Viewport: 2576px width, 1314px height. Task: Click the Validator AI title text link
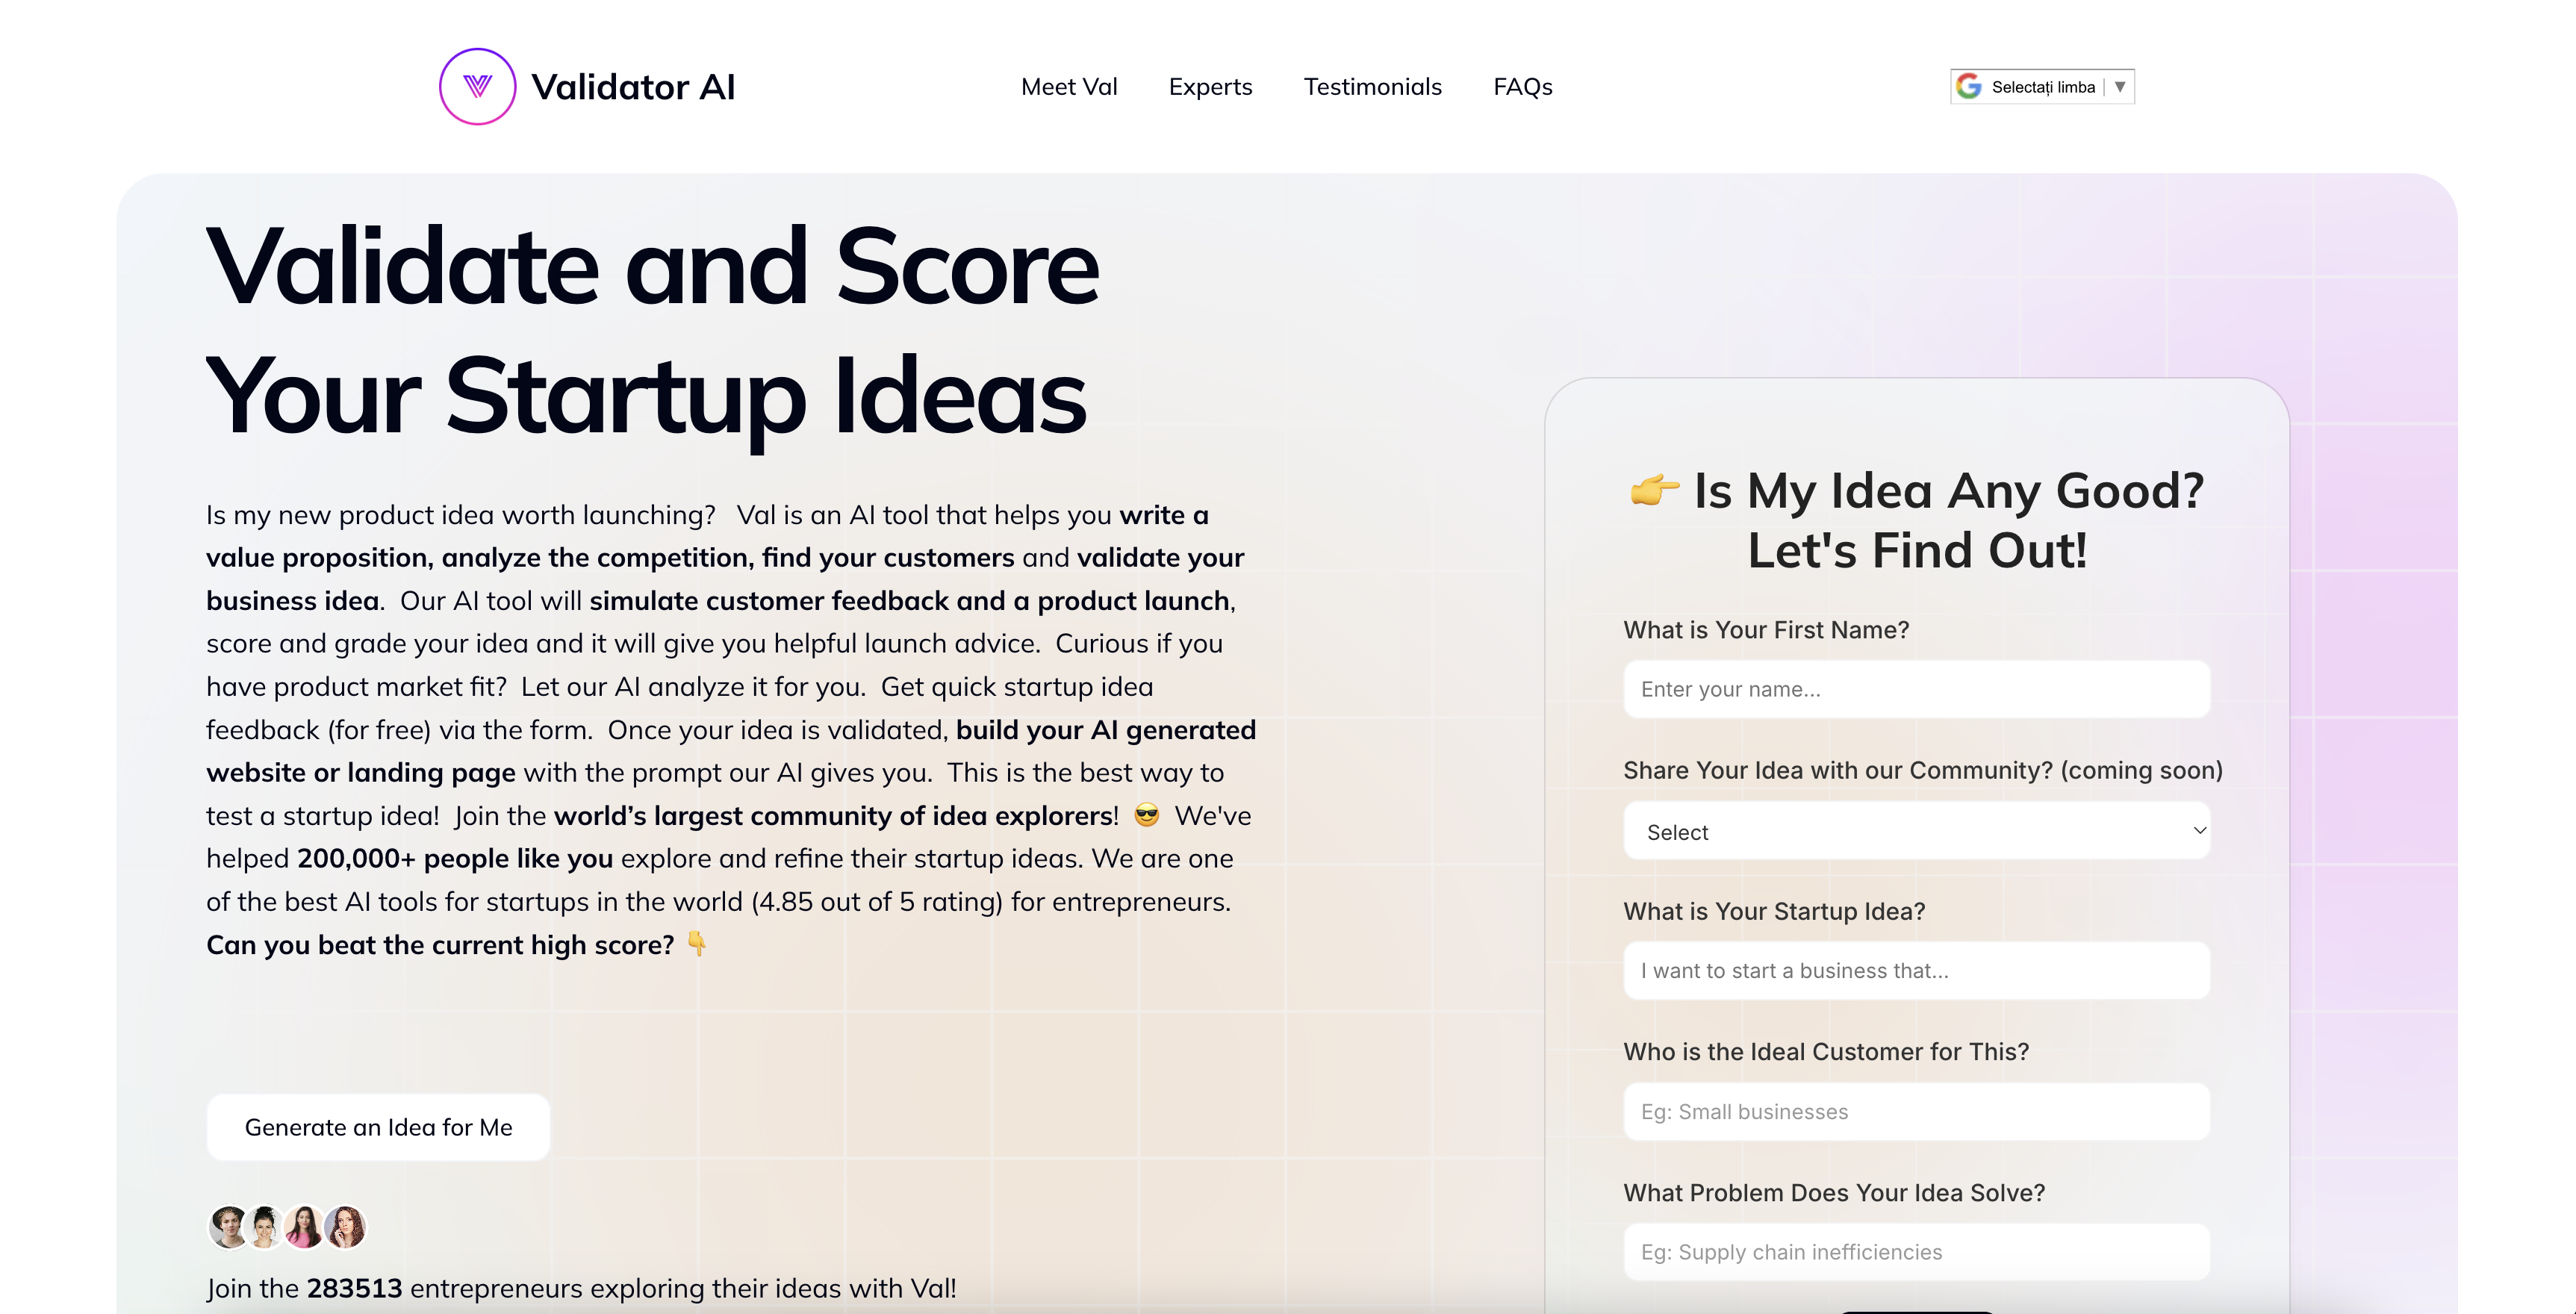[635, 86]
